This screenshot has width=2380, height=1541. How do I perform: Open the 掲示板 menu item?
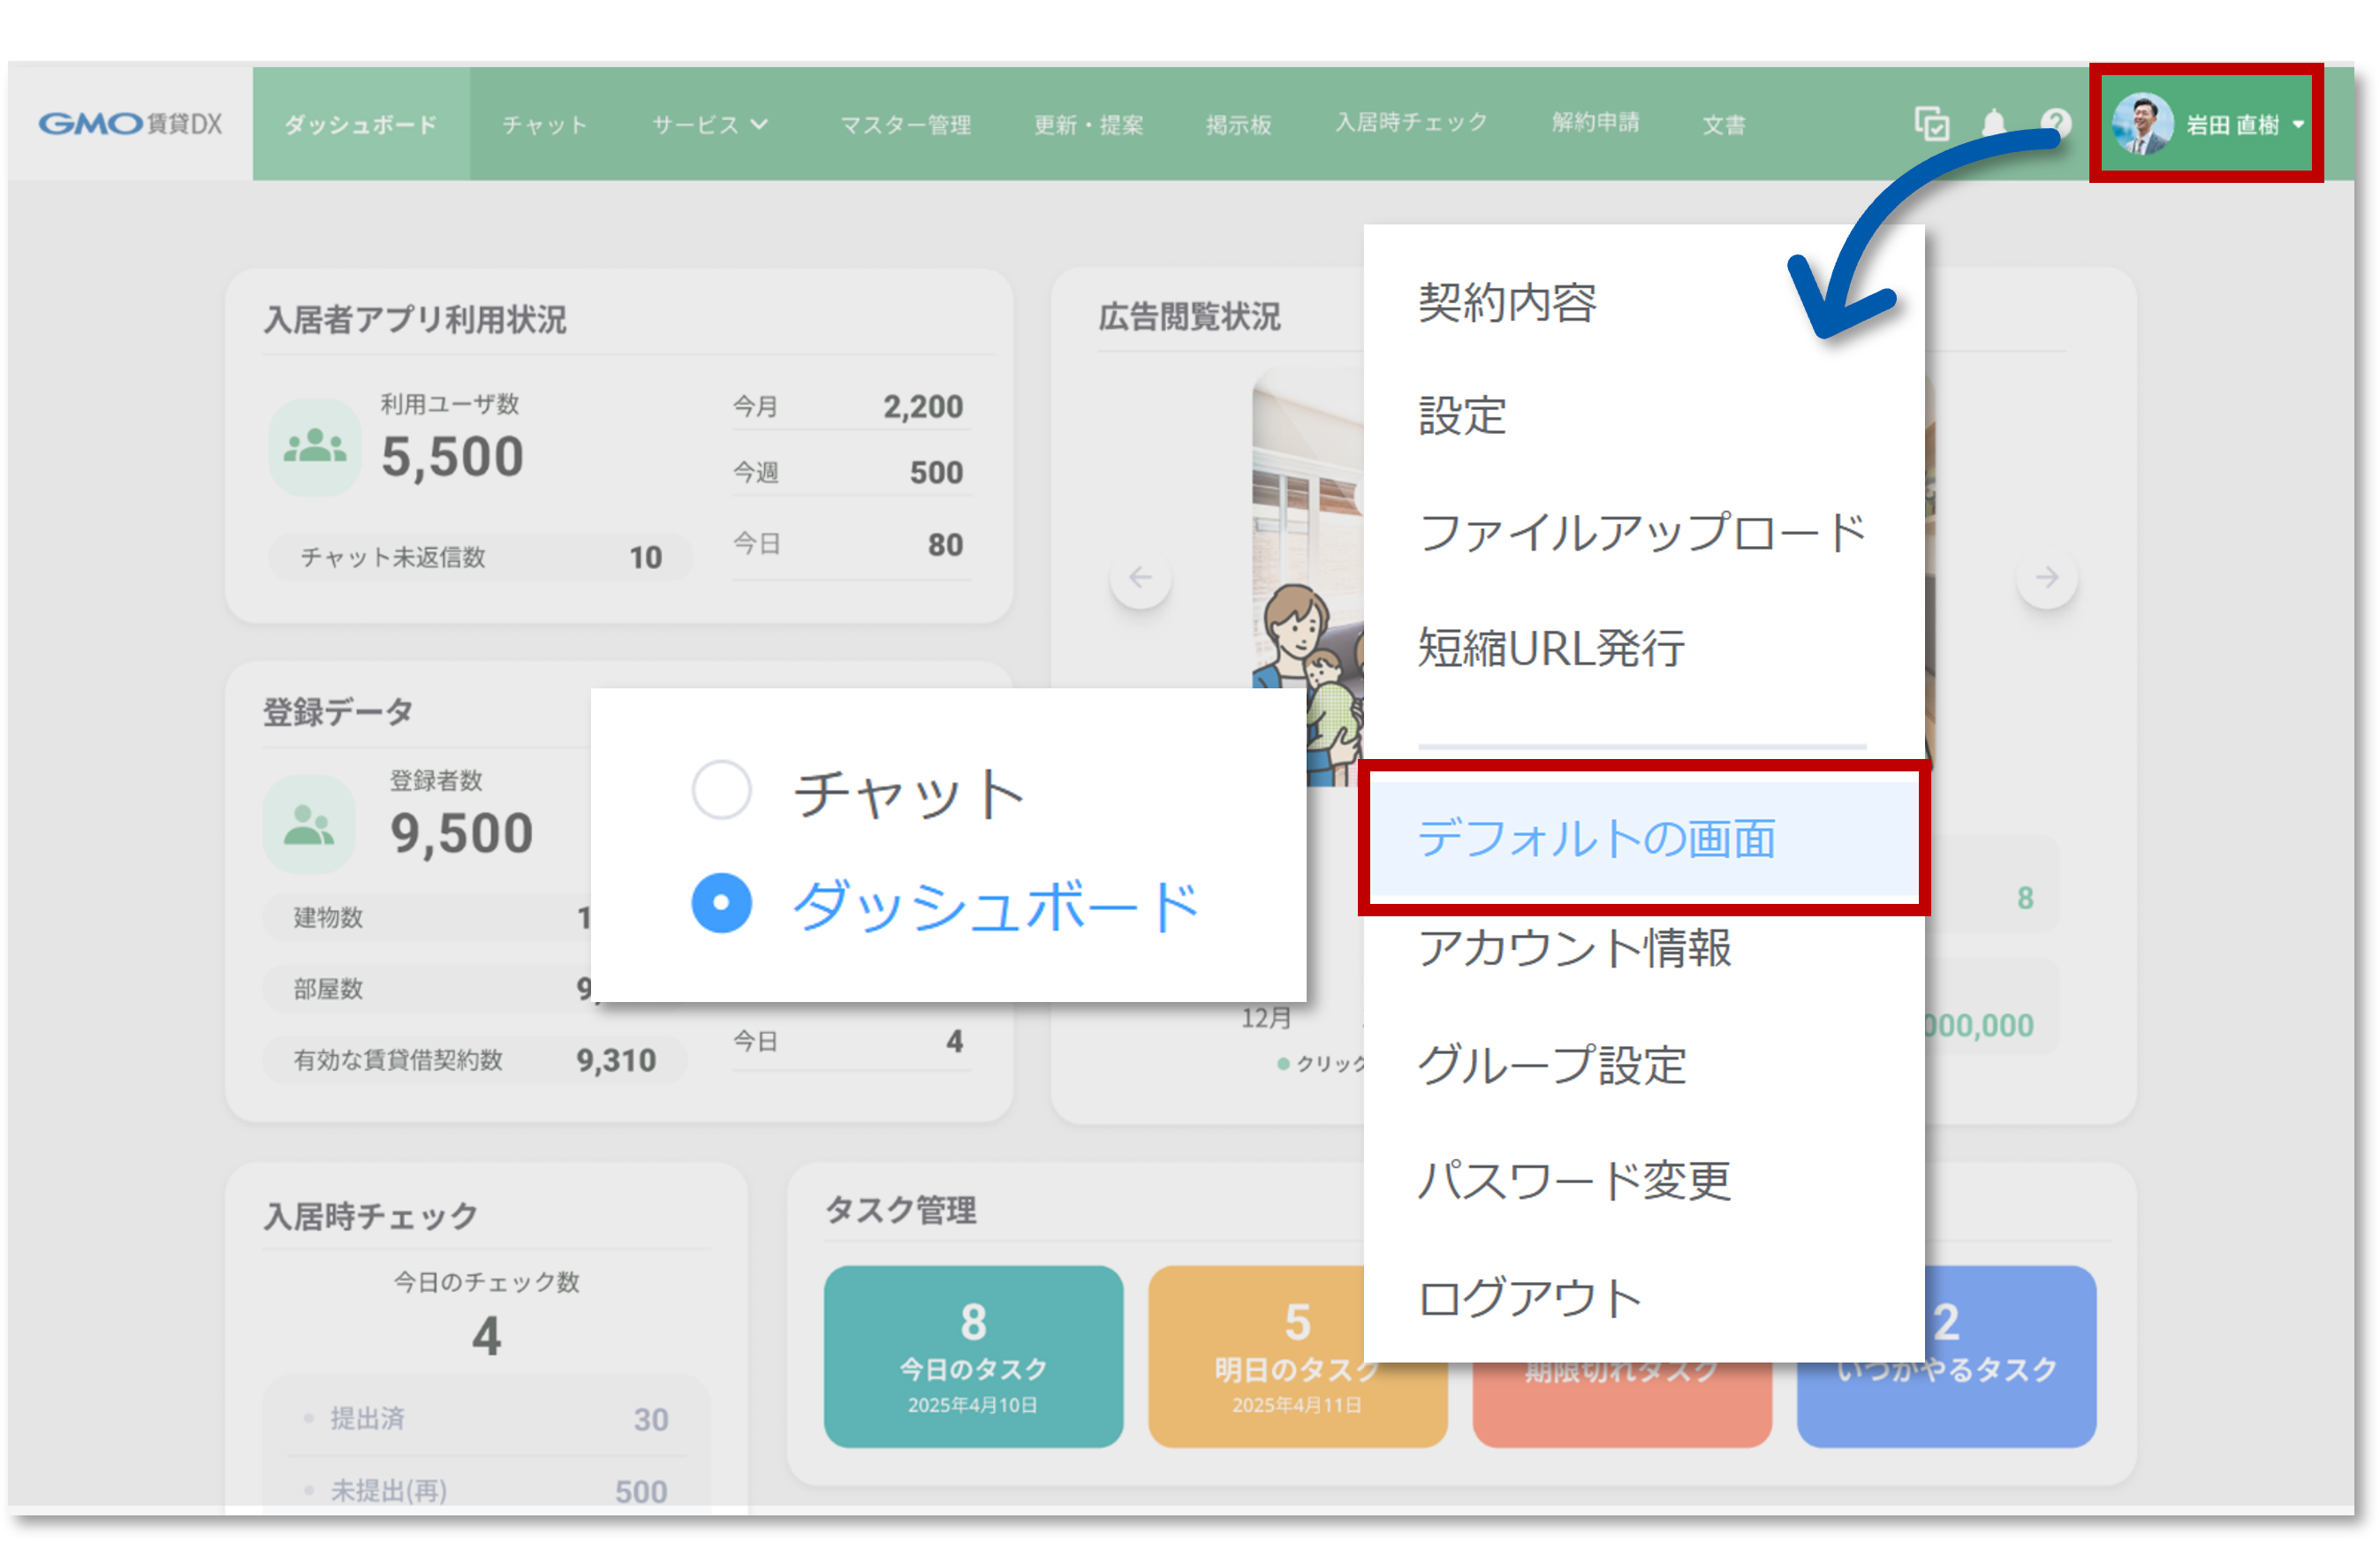tap(1239, 124)
